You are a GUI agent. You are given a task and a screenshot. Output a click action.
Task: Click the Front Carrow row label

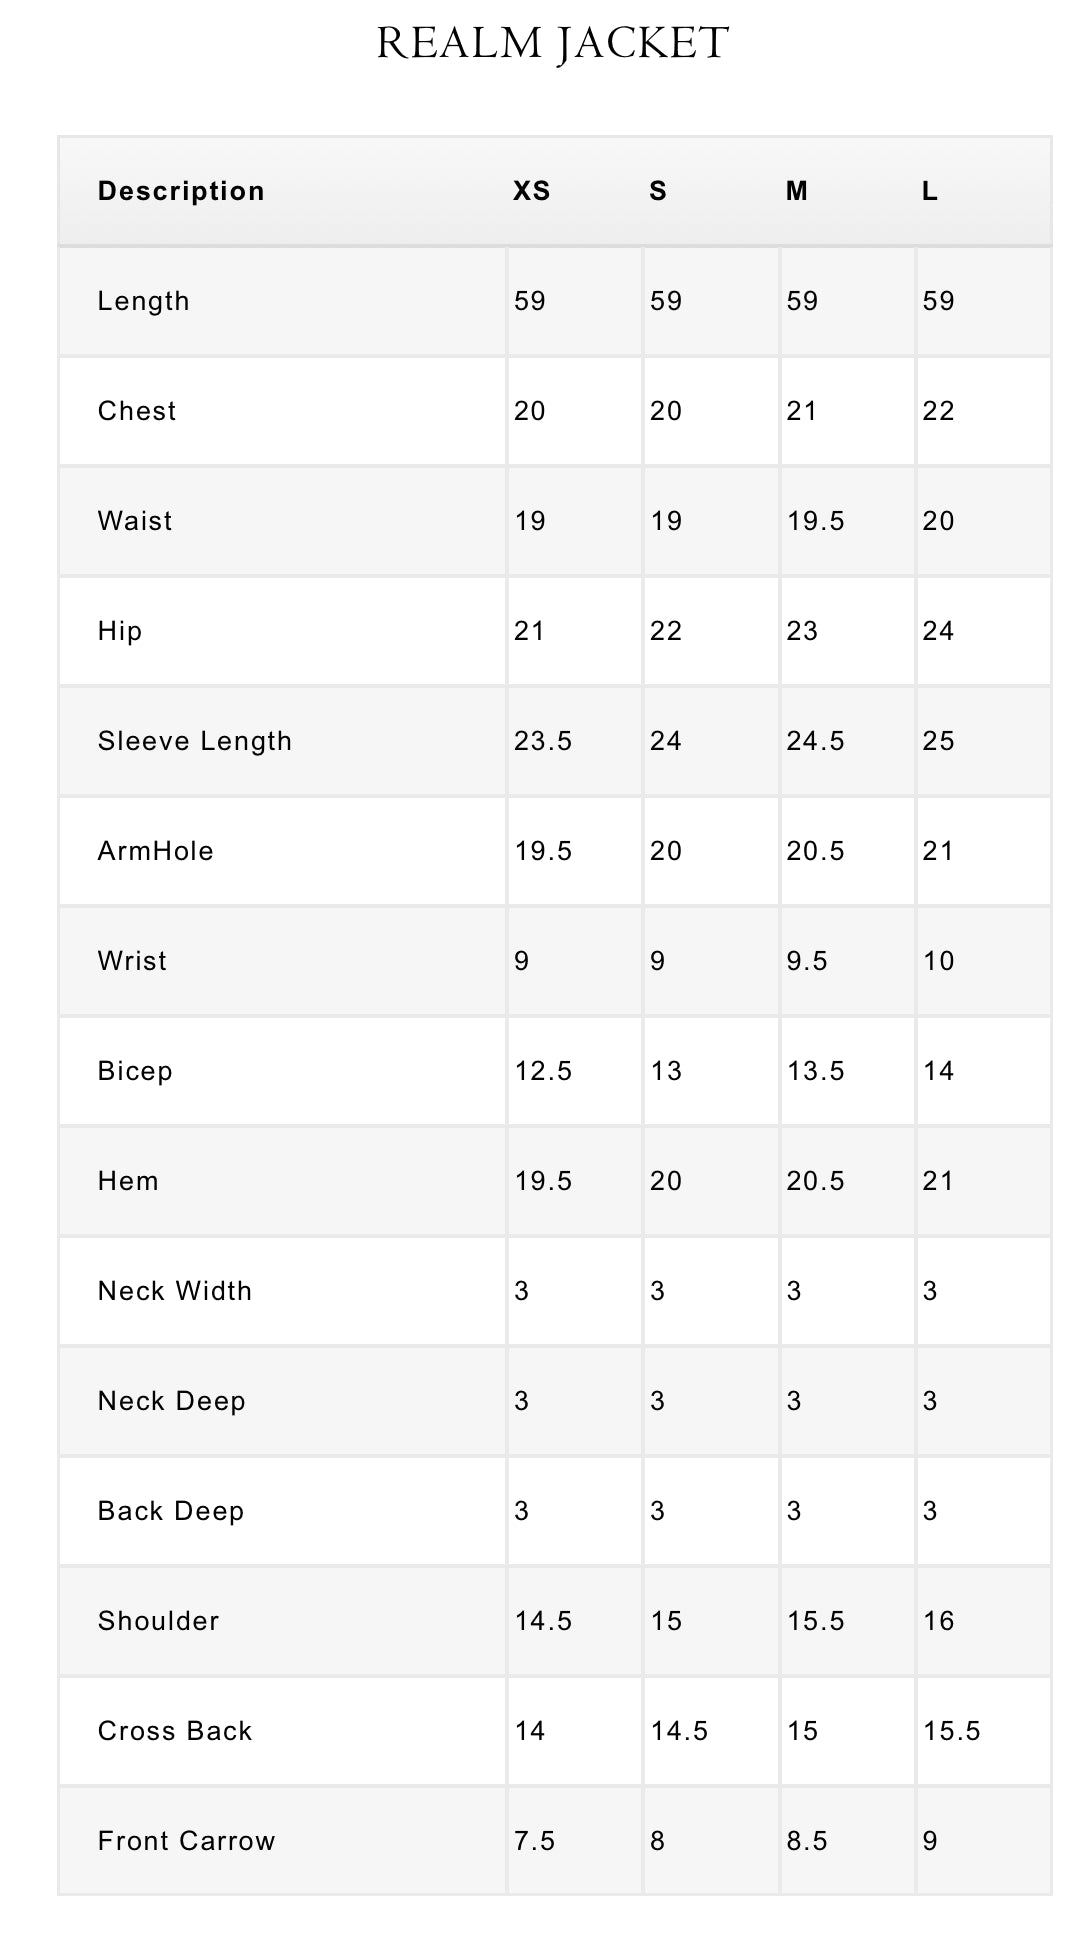click(x=186, y=1841)
